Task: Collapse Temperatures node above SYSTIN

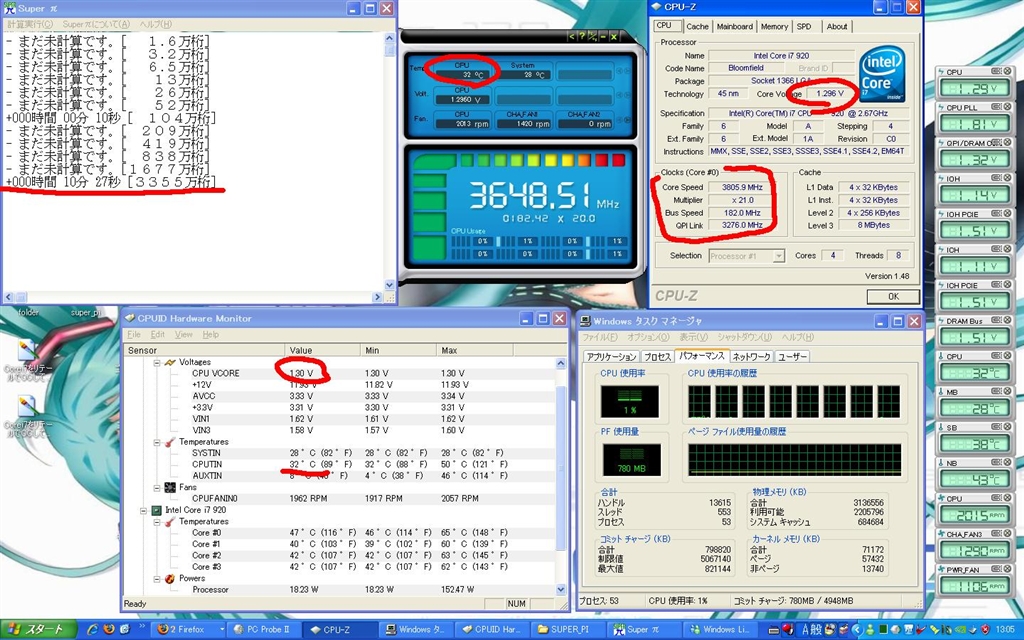Action: (x=157, y=442)
